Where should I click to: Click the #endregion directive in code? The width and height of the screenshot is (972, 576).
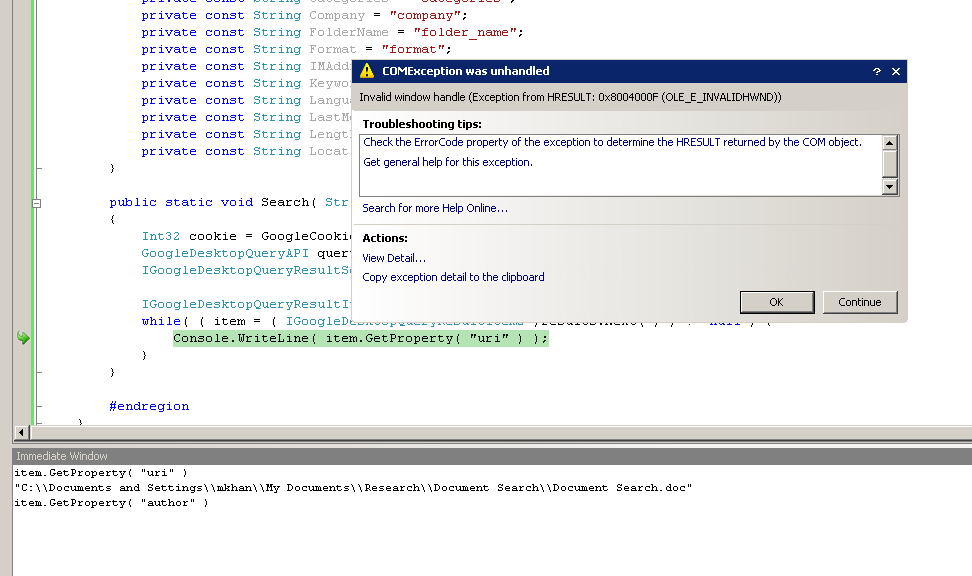[149, 406]
